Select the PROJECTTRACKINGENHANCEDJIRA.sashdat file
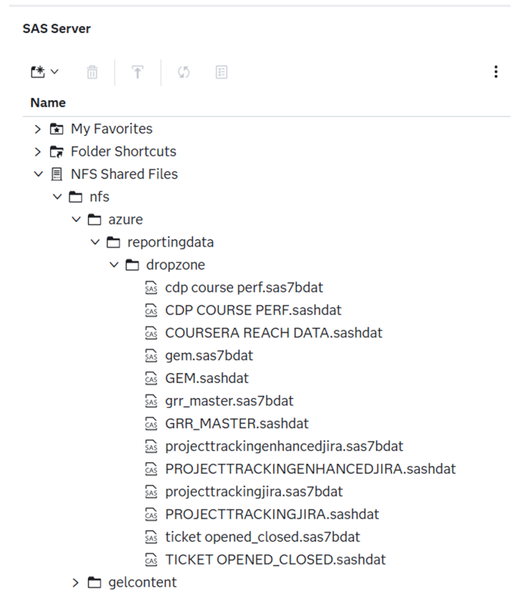Viewport: 527px width, 596px height. point(300,469)
